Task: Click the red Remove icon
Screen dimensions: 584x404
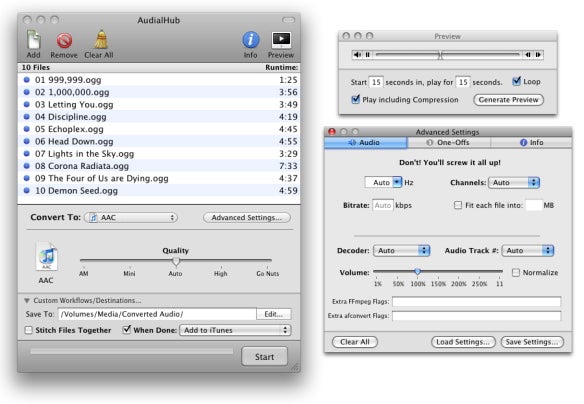Action: click(x=64, y=40)
